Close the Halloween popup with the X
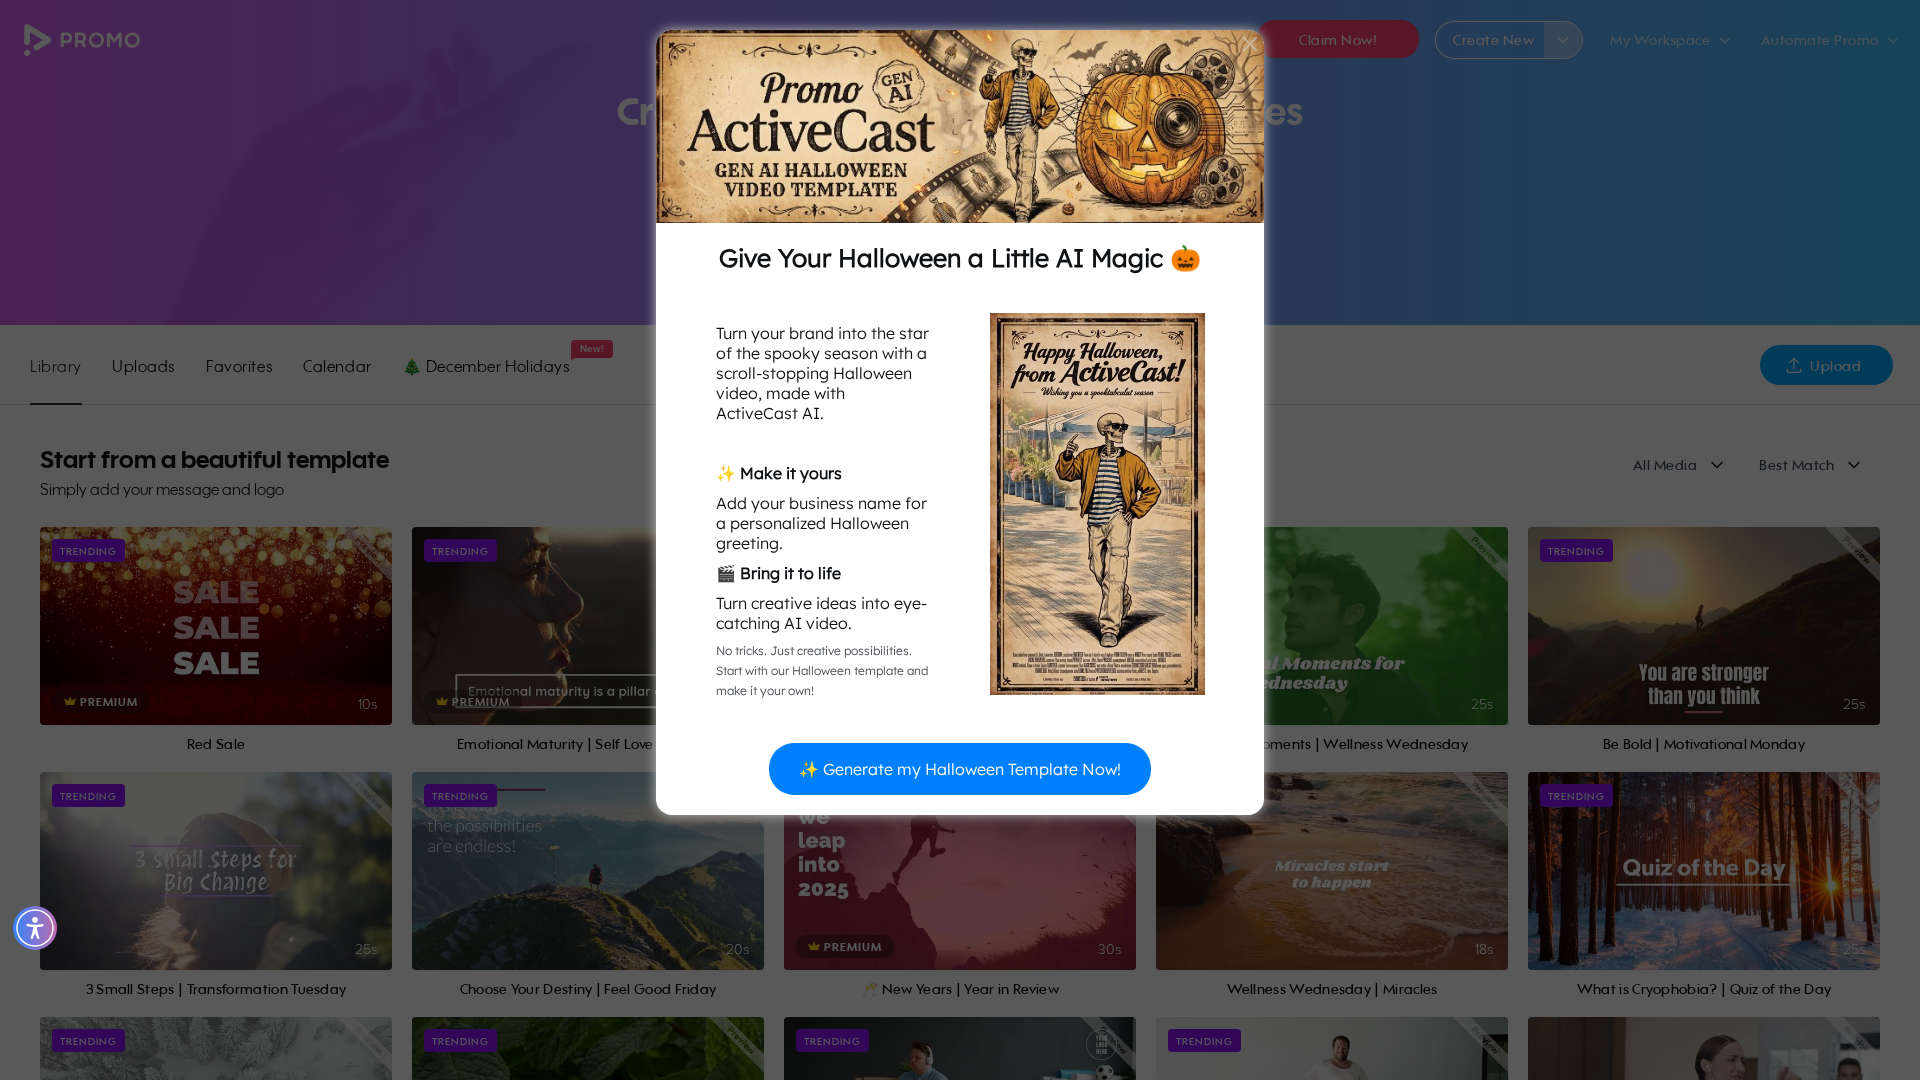Screen dimensions: 1920x1080 (1249, 44)
